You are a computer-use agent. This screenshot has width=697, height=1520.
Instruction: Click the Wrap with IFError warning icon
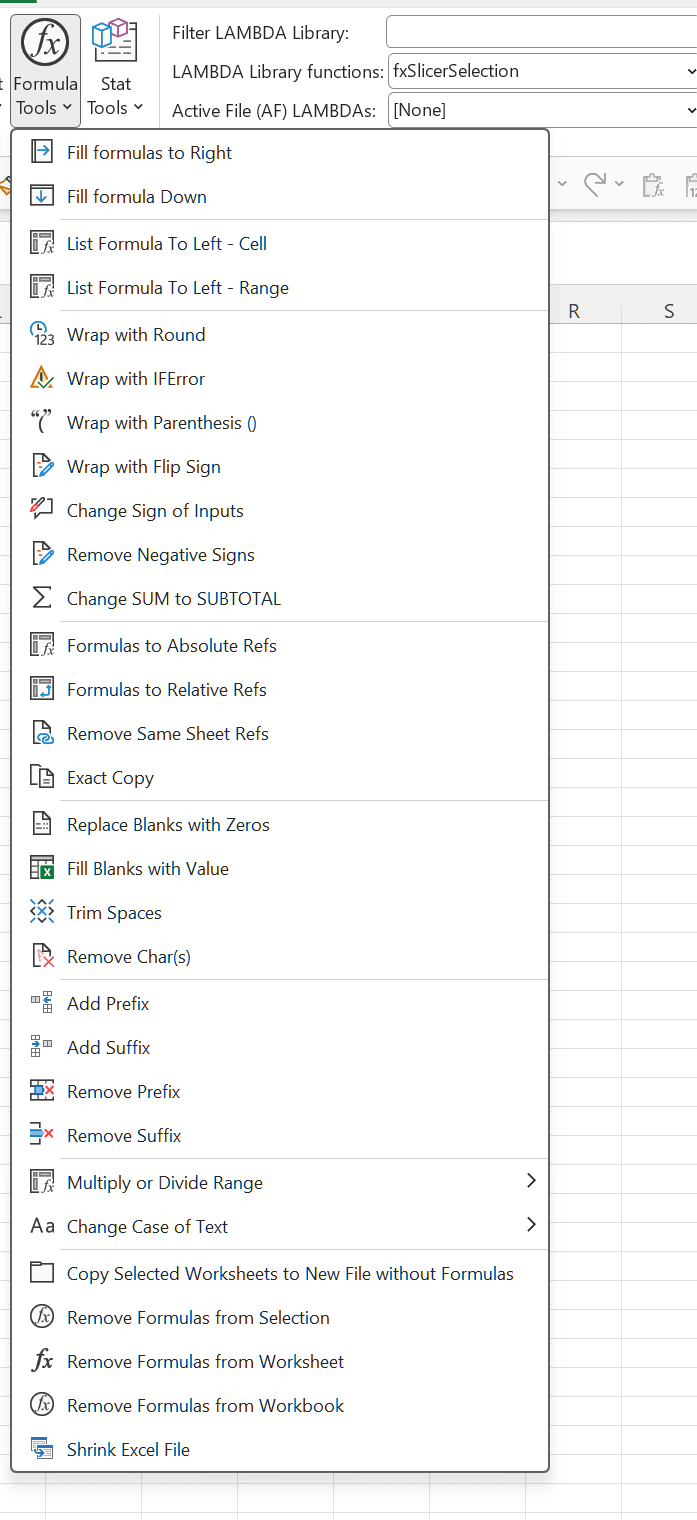tap(42, 378)
